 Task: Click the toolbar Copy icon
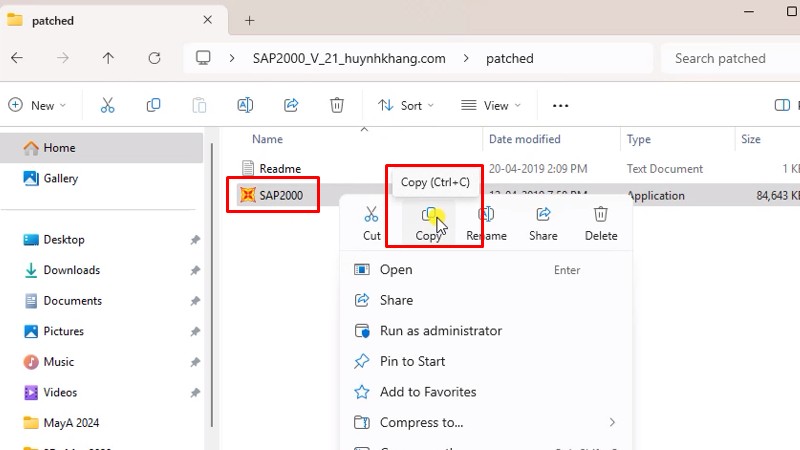point(153,105)
